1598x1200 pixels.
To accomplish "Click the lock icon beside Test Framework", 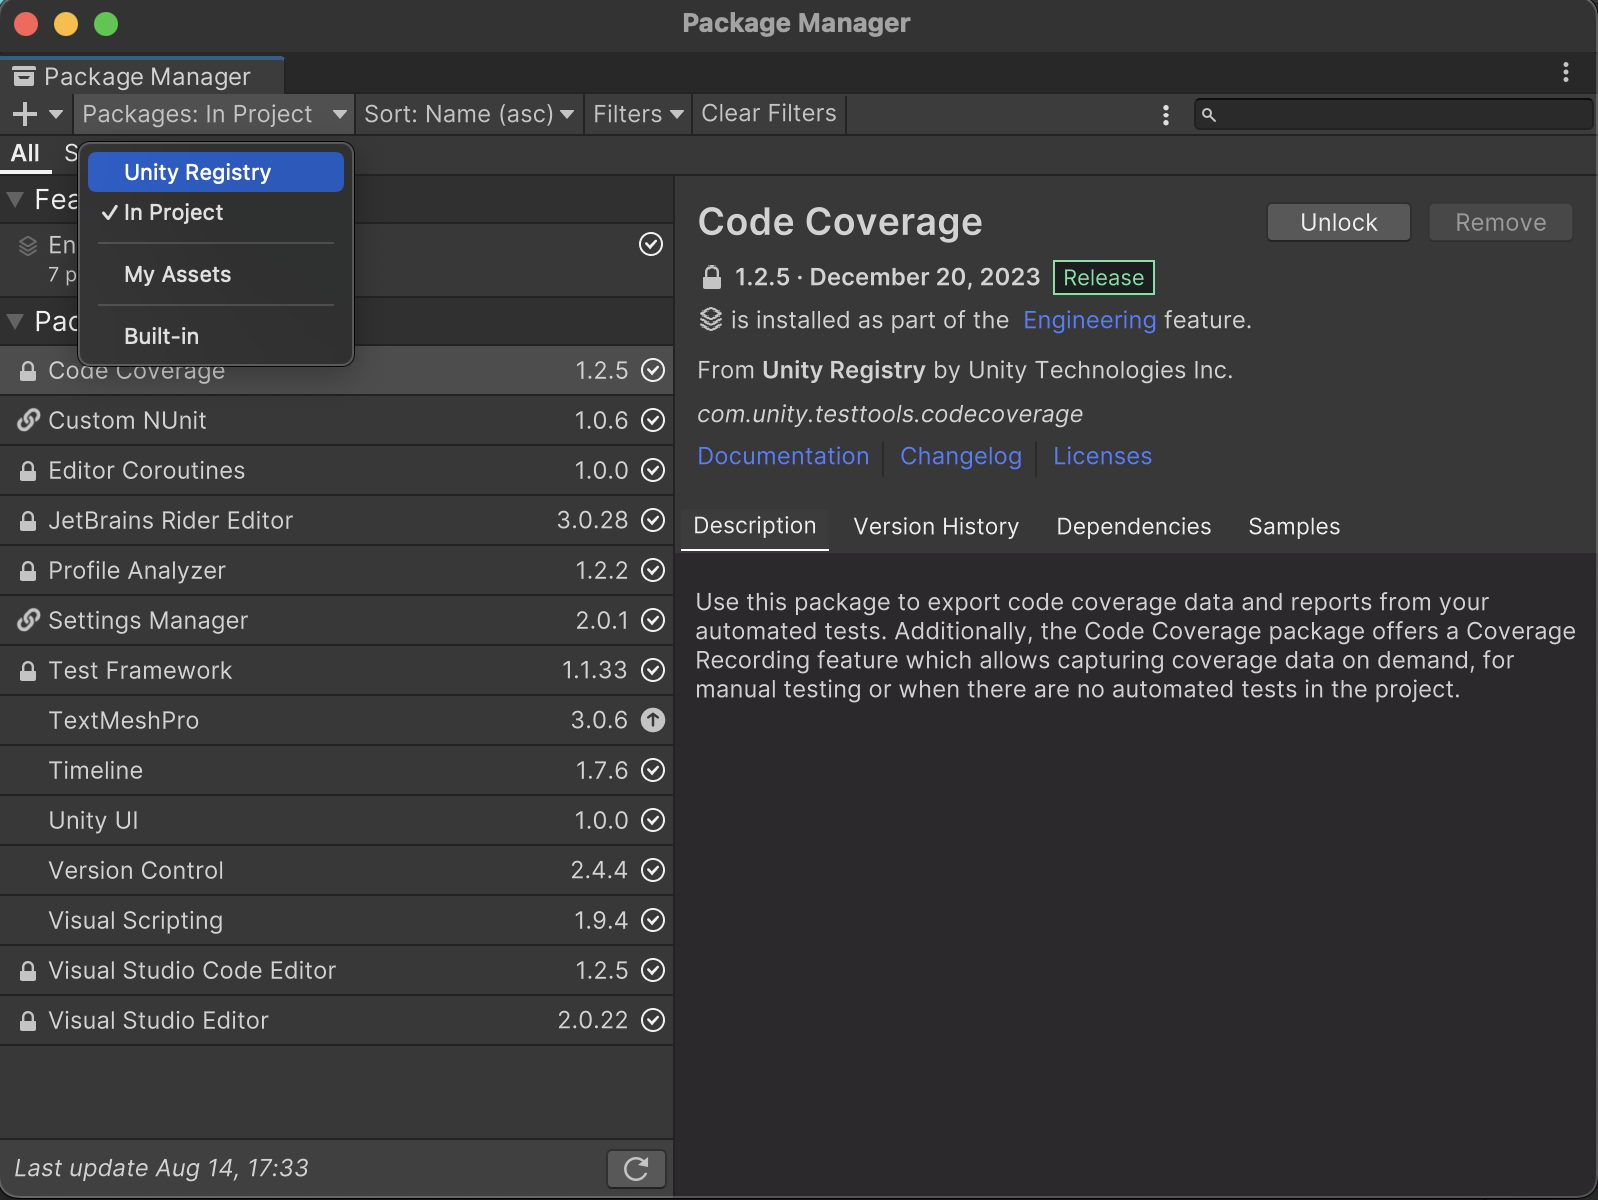I will pyautogui.click(x=28, y=671).
